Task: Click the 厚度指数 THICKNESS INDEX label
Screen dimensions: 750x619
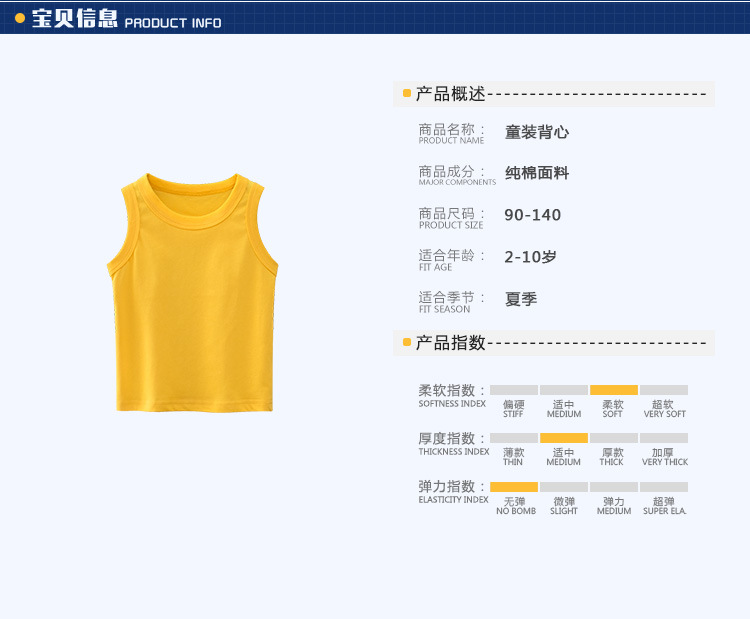Action: [454, 444]
